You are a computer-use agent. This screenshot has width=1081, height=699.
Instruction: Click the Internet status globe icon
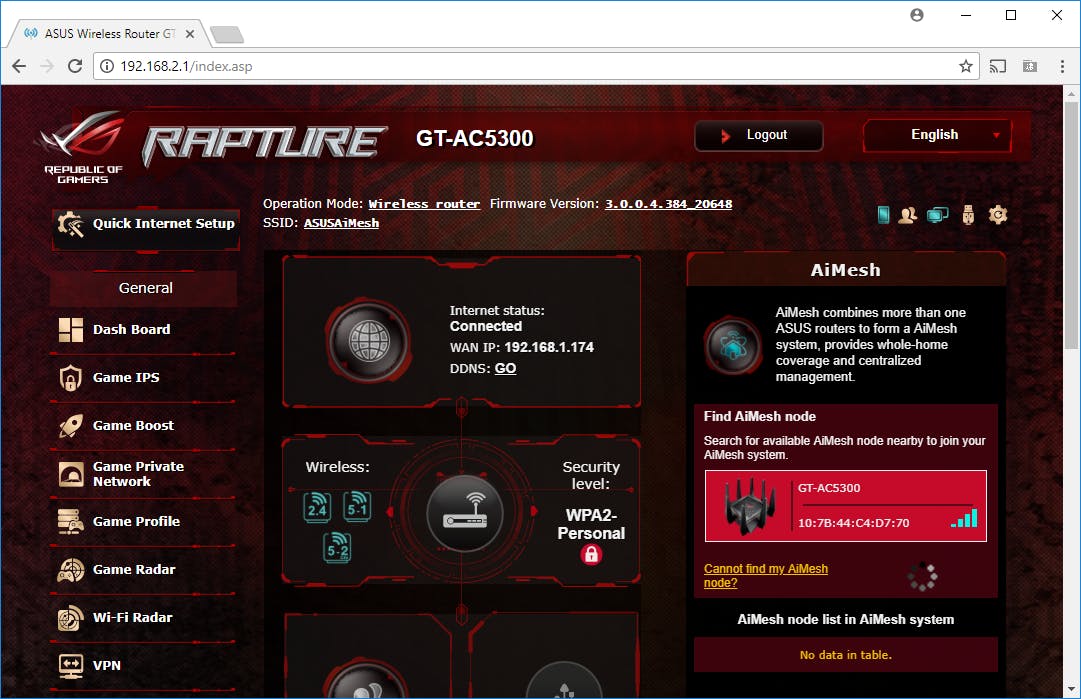(369, 341)
